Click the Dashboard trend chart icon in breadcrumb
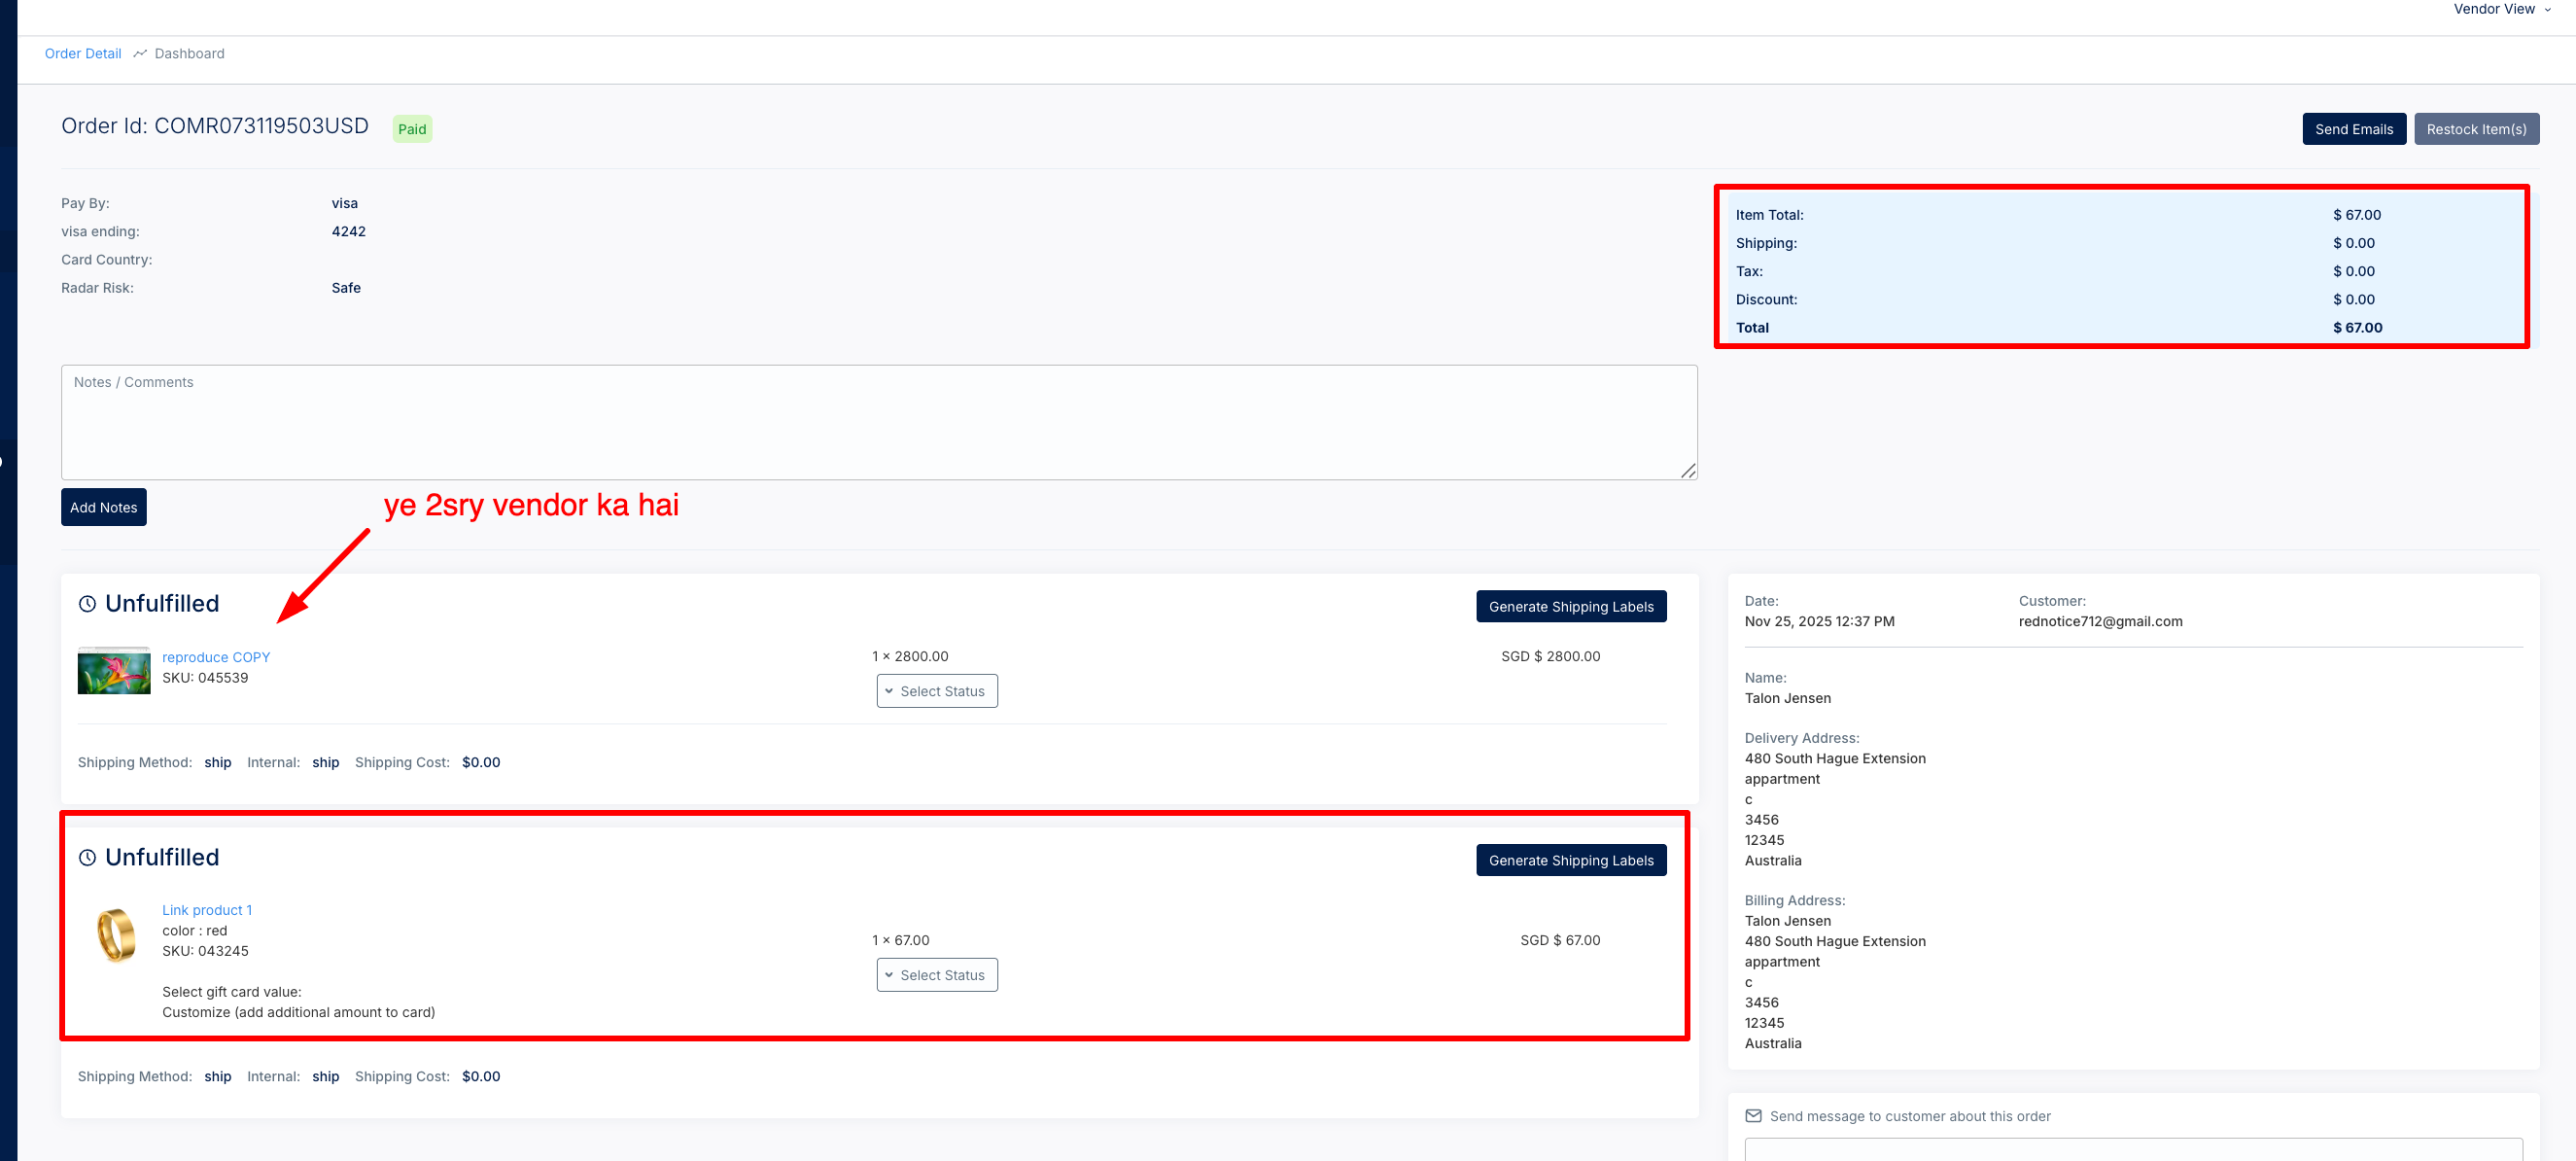2576x1161 pixels. click(x=140, y=53)
